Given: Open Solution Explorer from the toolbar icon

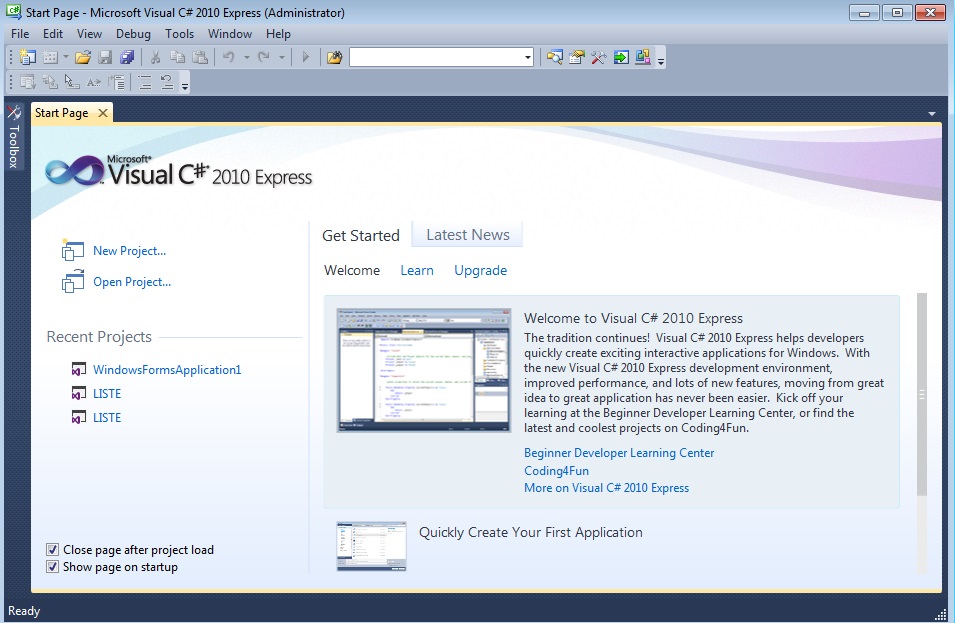Looking at the screenshot, I should (554, 57).
